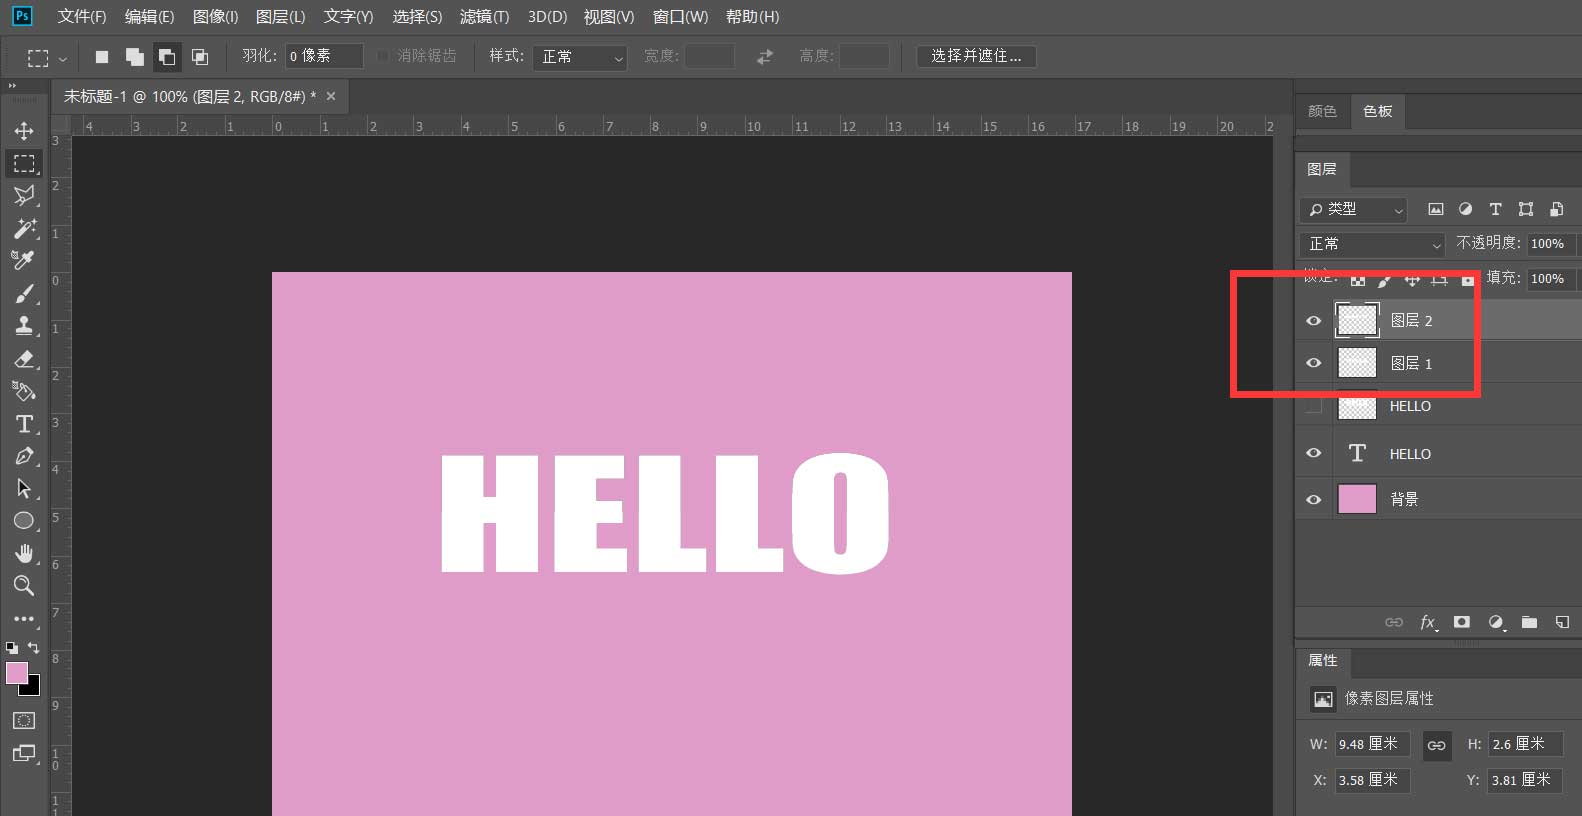Reset default foreground and background colors
1582x816 pixels.
coord(12,648)
